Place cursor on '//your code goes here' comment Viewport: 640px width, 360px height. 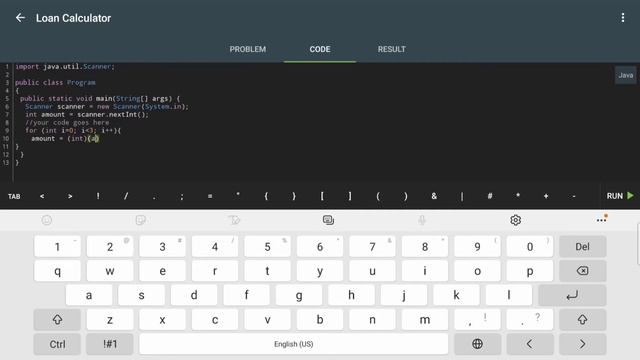coord(67,122)
